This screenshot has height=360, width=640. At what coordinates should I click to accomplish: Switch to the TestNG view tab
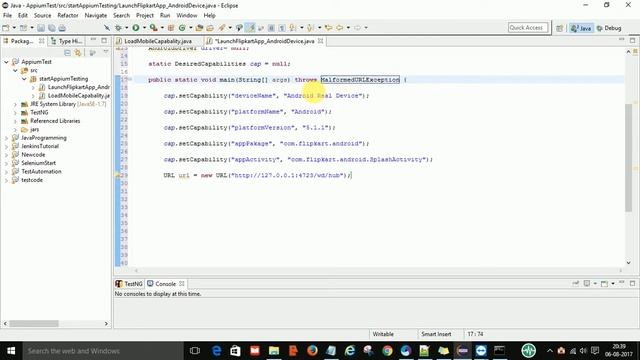(129, 284)
